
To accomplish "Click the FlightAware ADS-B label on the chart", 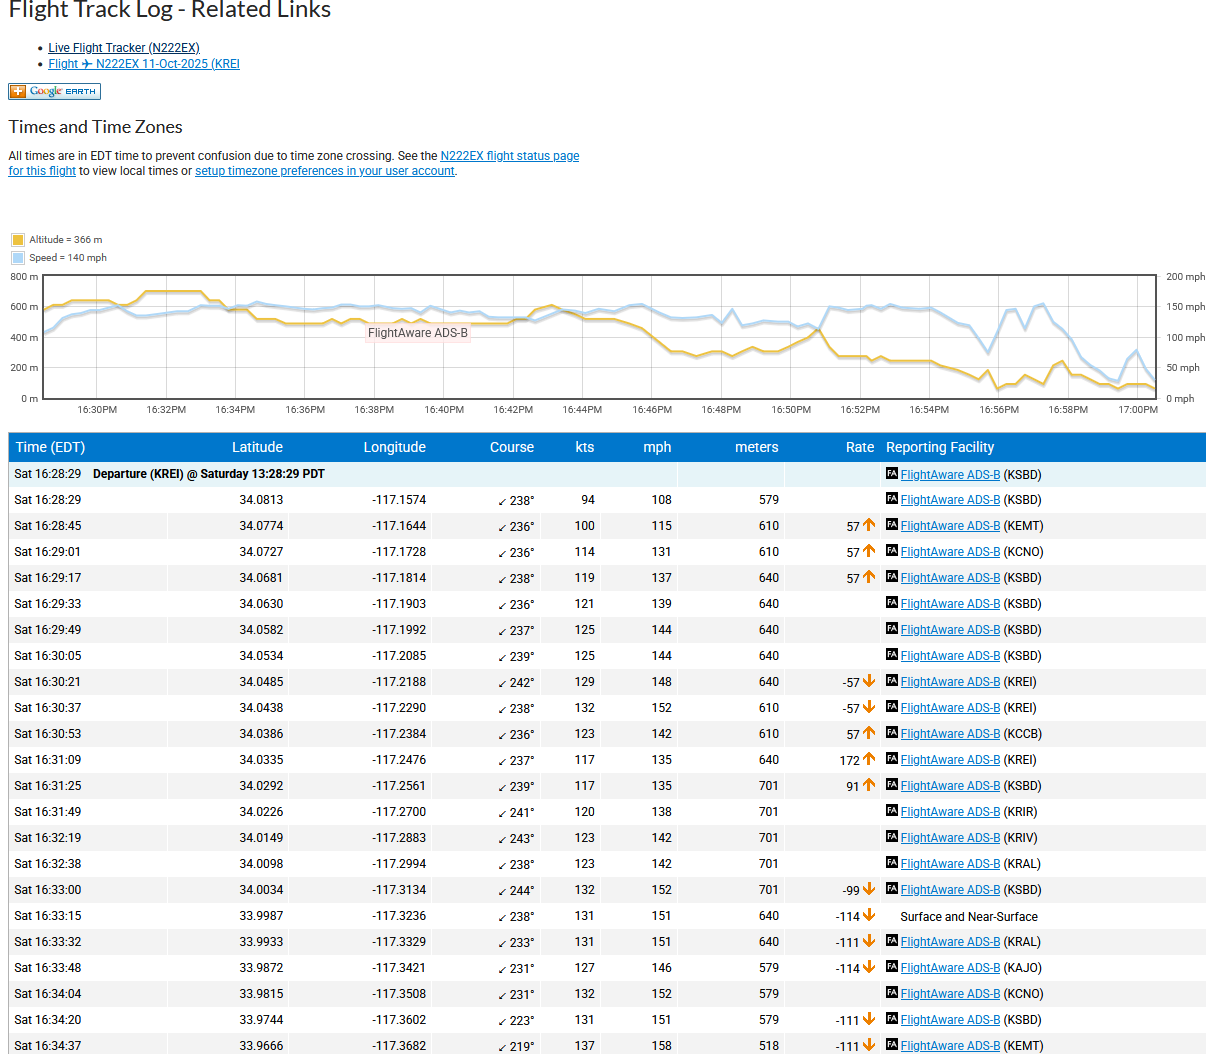I will pyautogui.click(x=417, y=333).
